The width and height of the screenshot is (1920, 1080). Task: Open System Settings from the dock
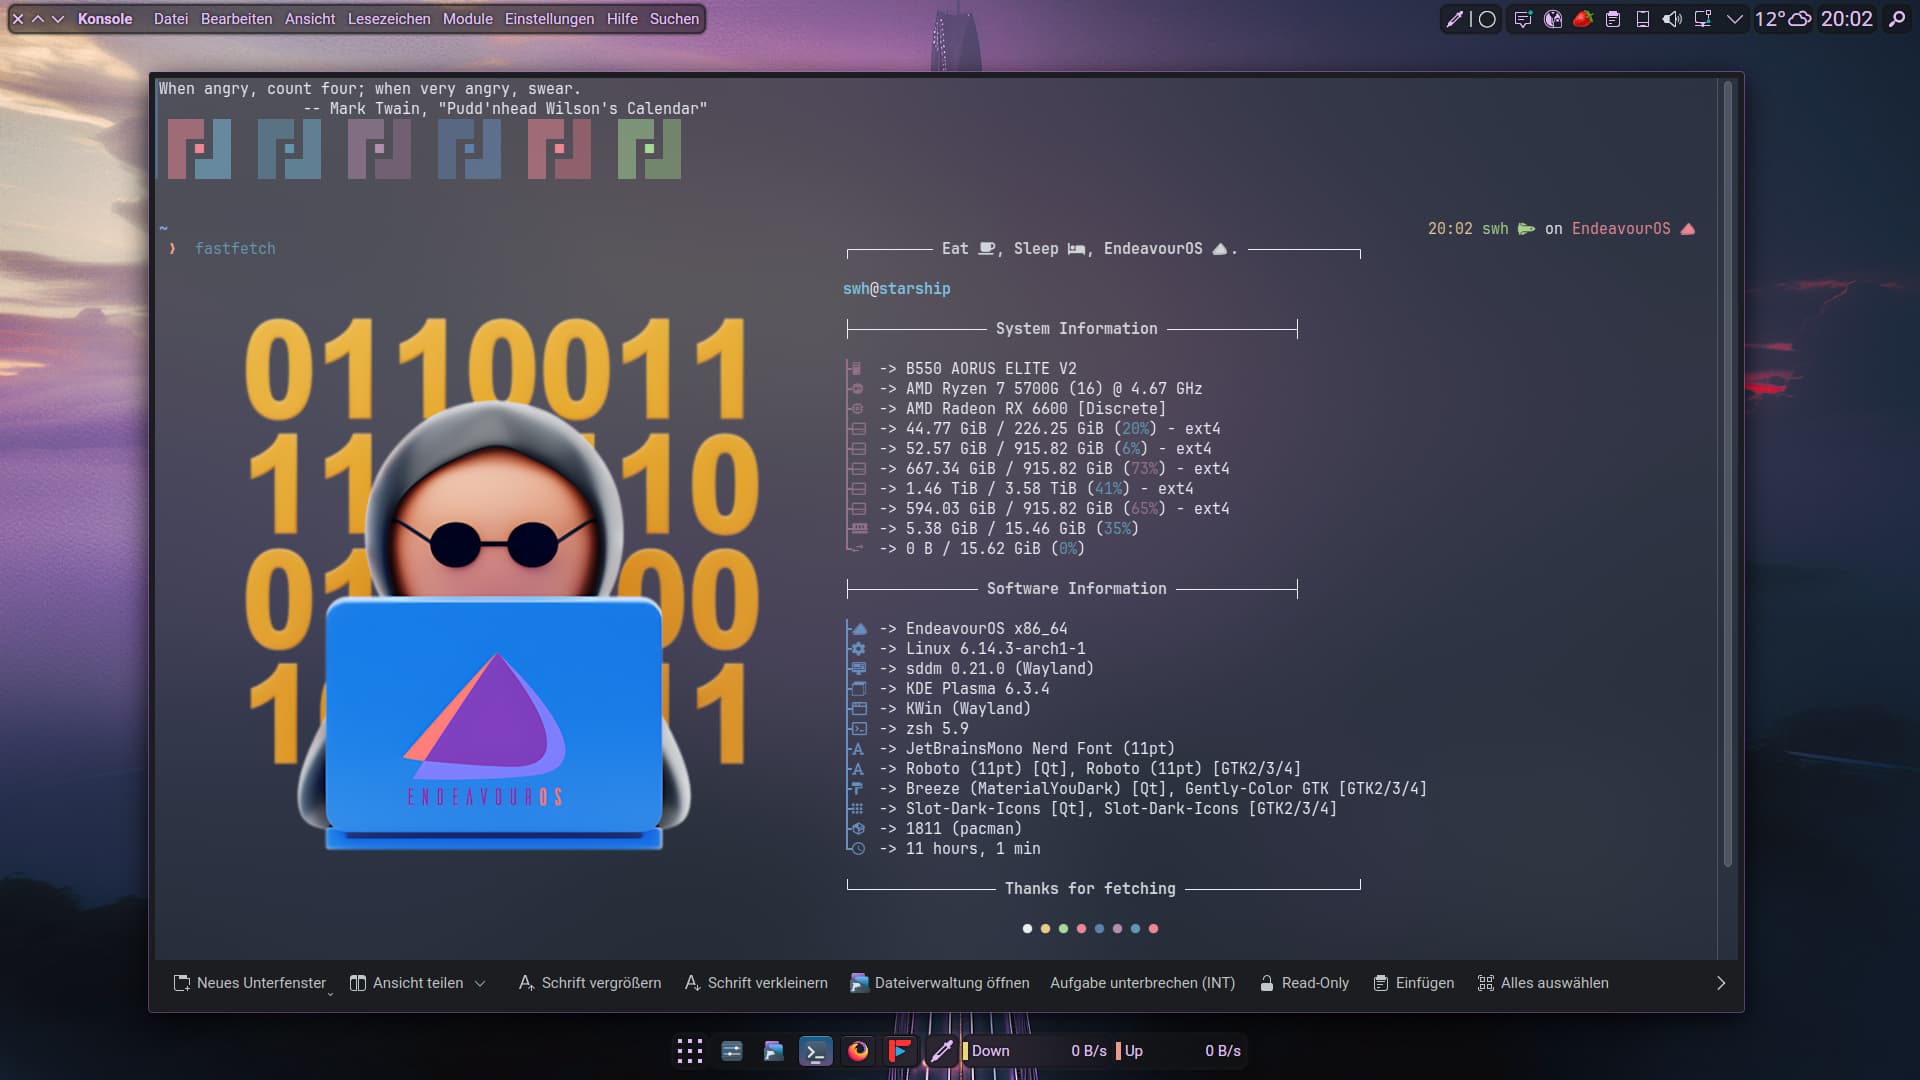(x=732, y=1051)
